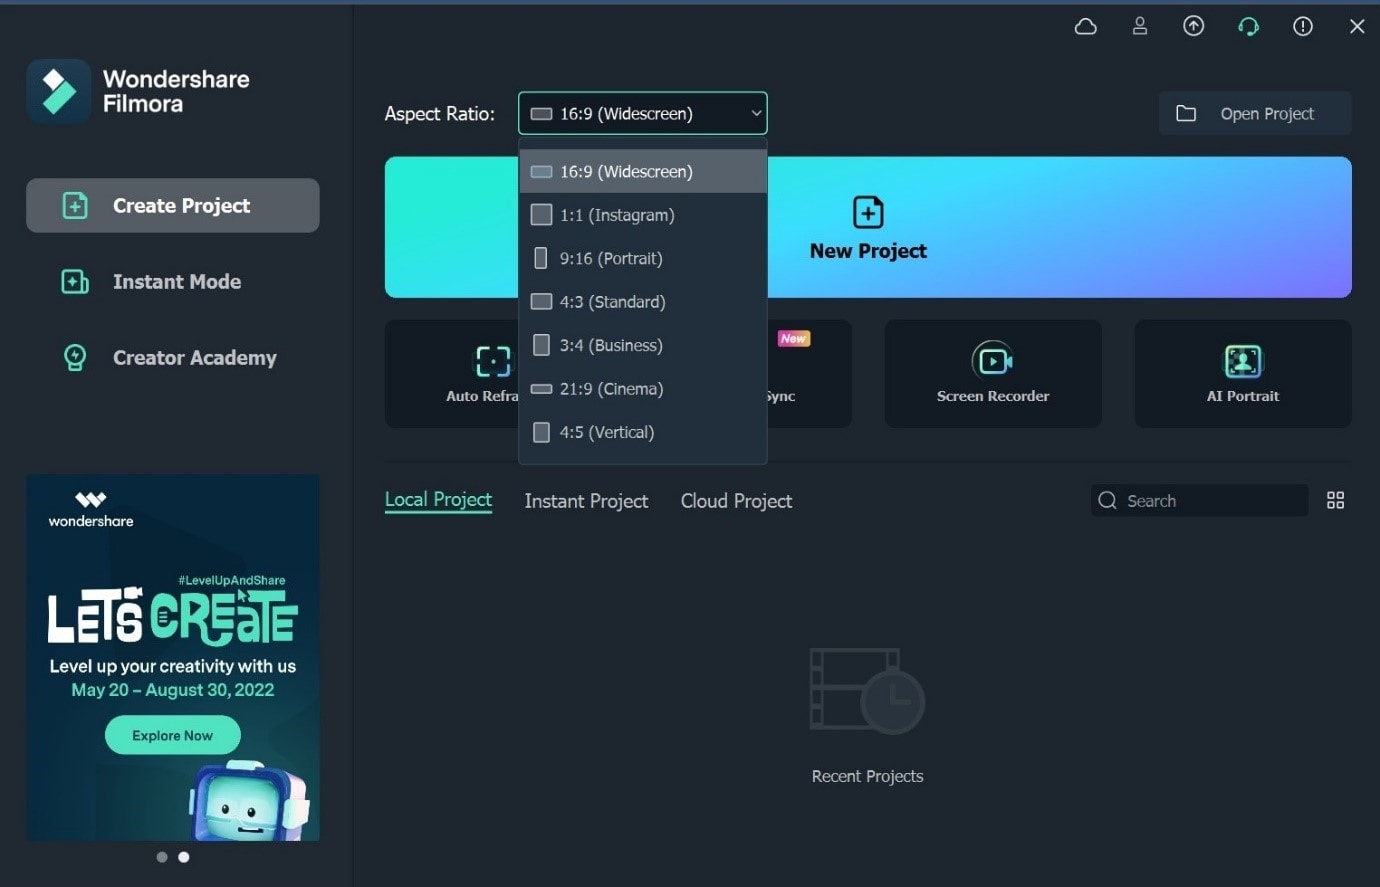
Task: Click the info alert icon
Action: pos(1302,27)
